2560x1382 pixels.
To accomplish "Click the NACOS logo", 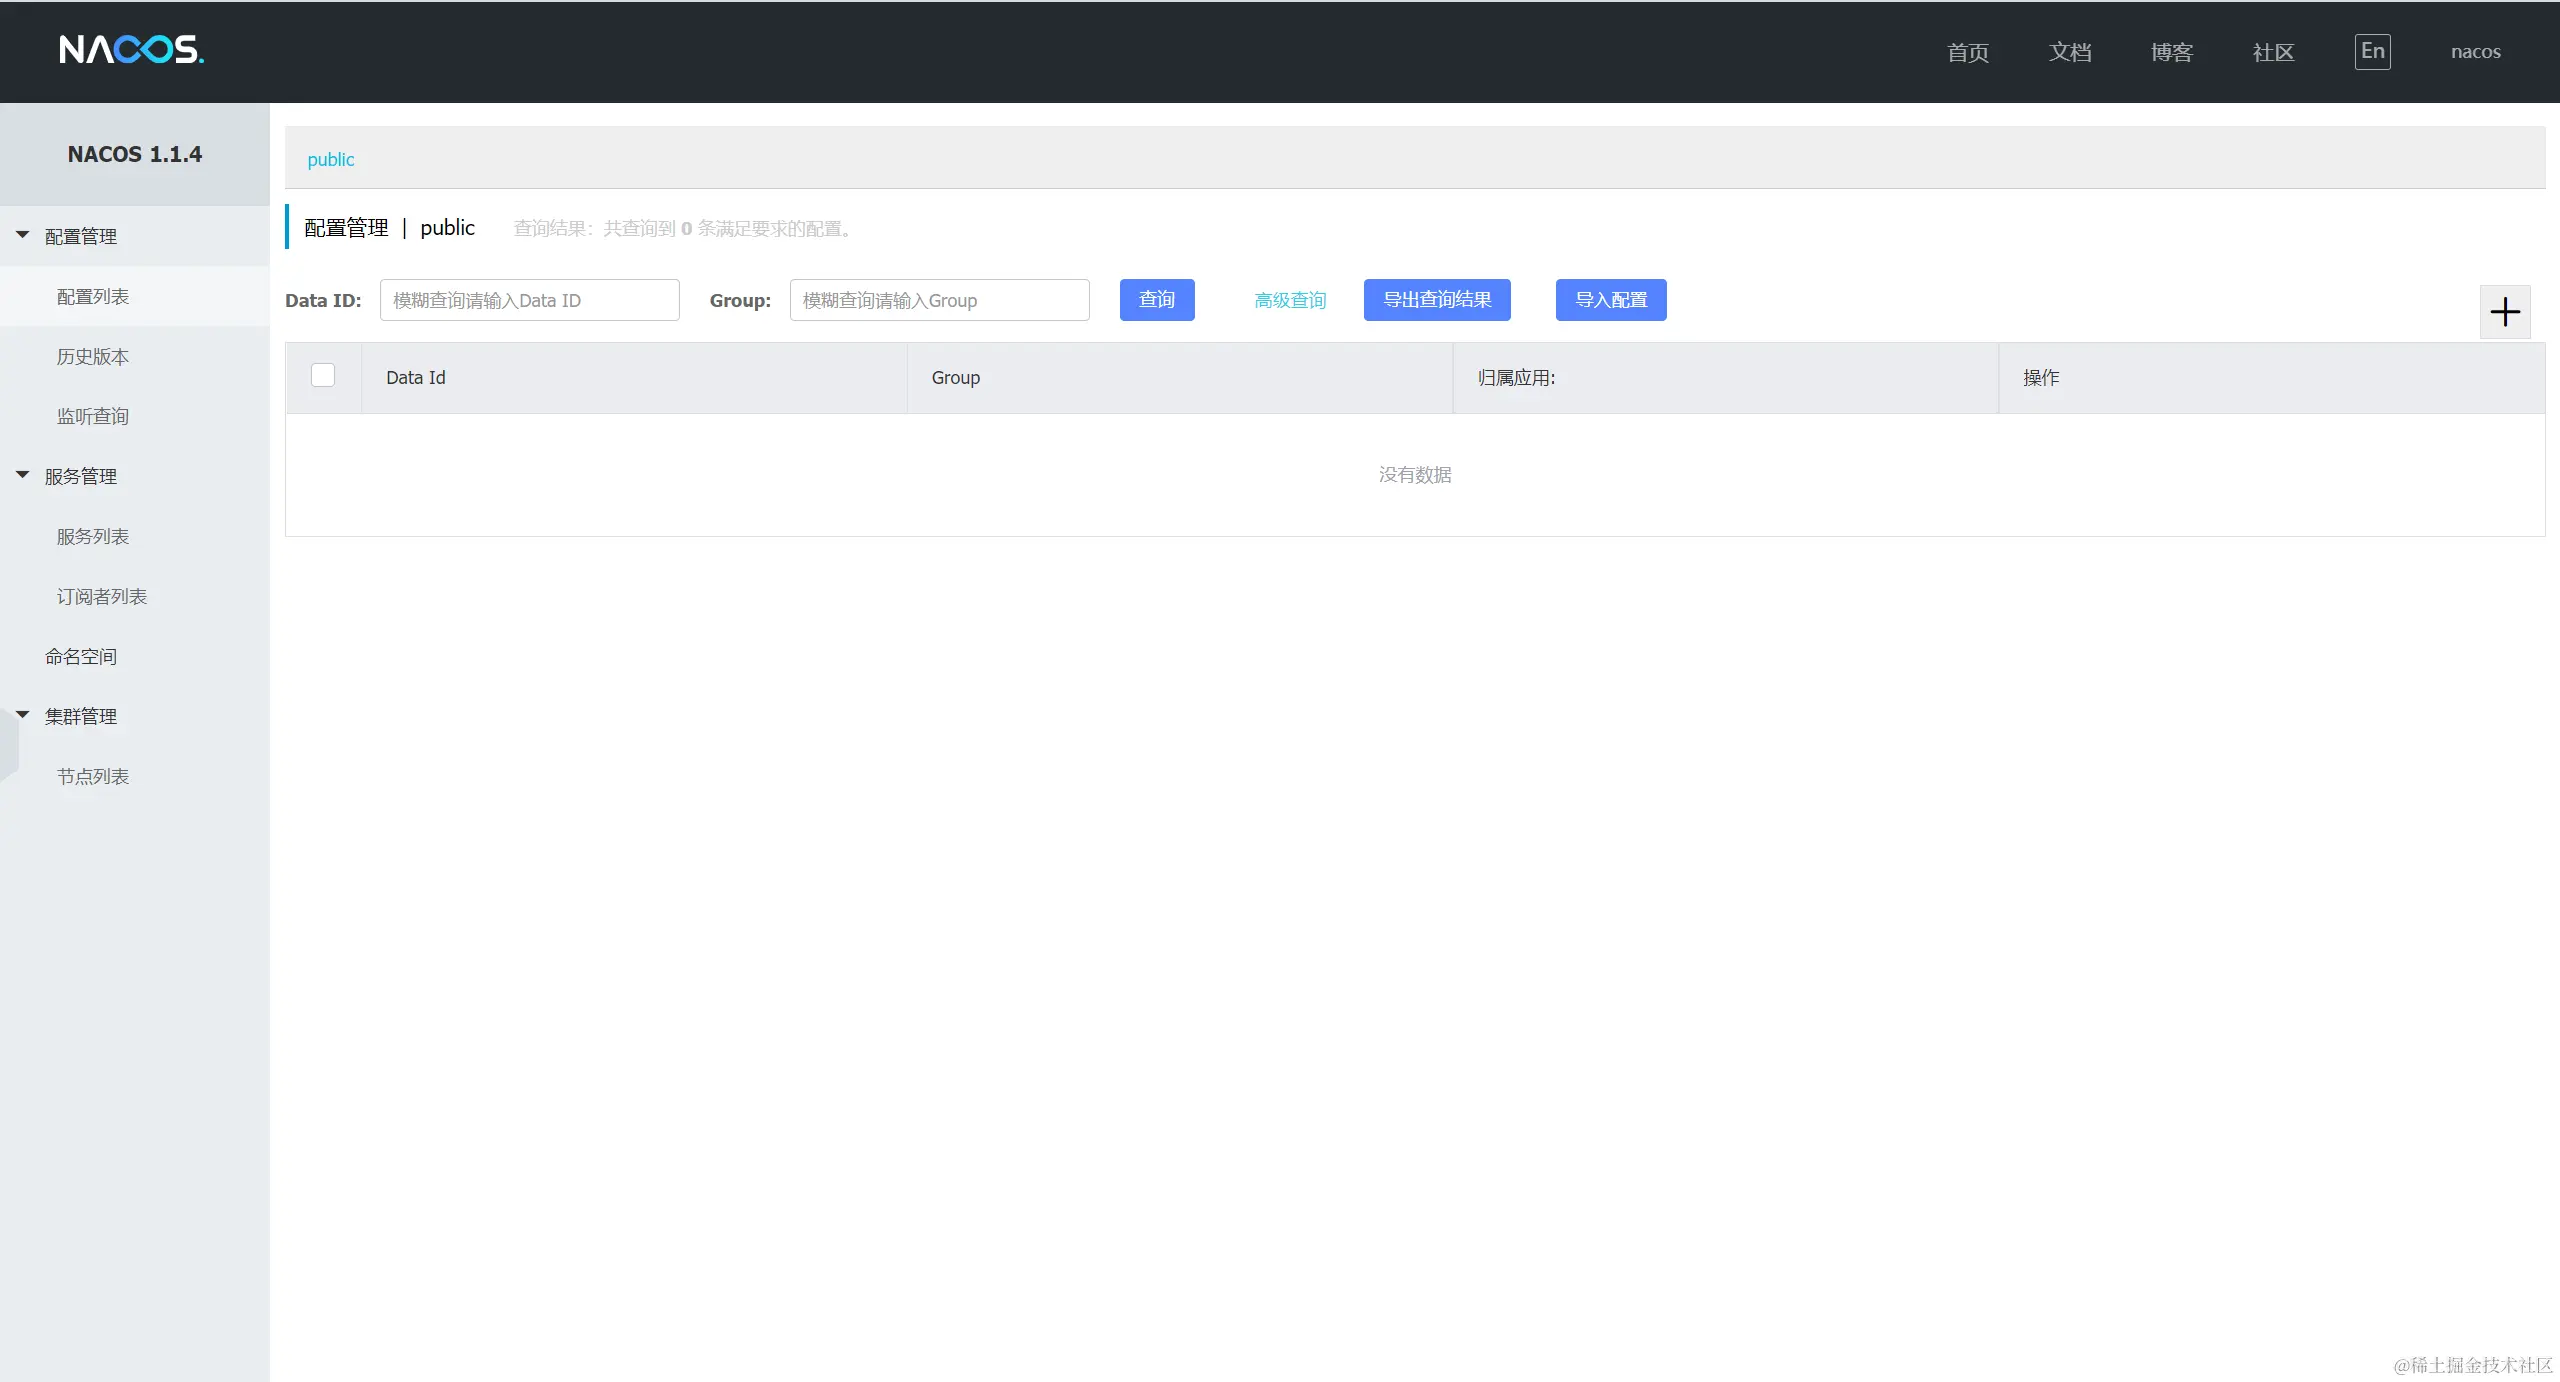I will tap(131, 49).
